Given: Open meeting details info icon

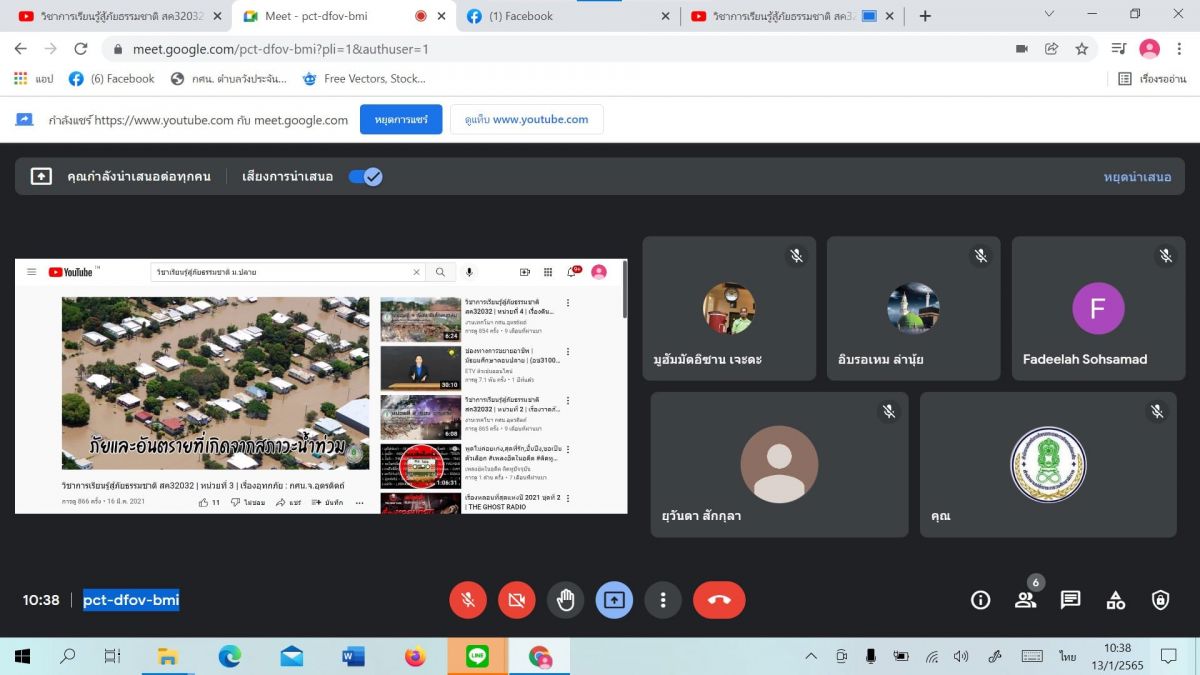Looking at the screenshot, I should (980, 600).
